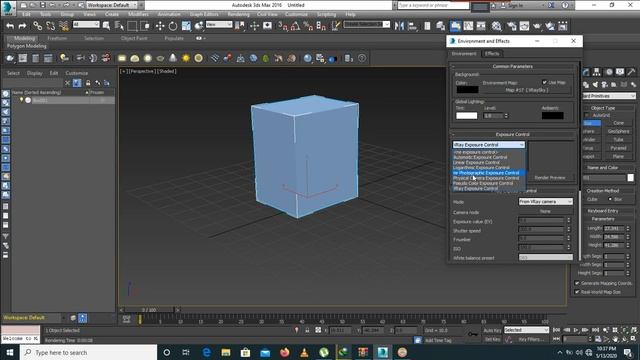
Task: Toggle the Set Key mode button
Action: click(492, 339)
